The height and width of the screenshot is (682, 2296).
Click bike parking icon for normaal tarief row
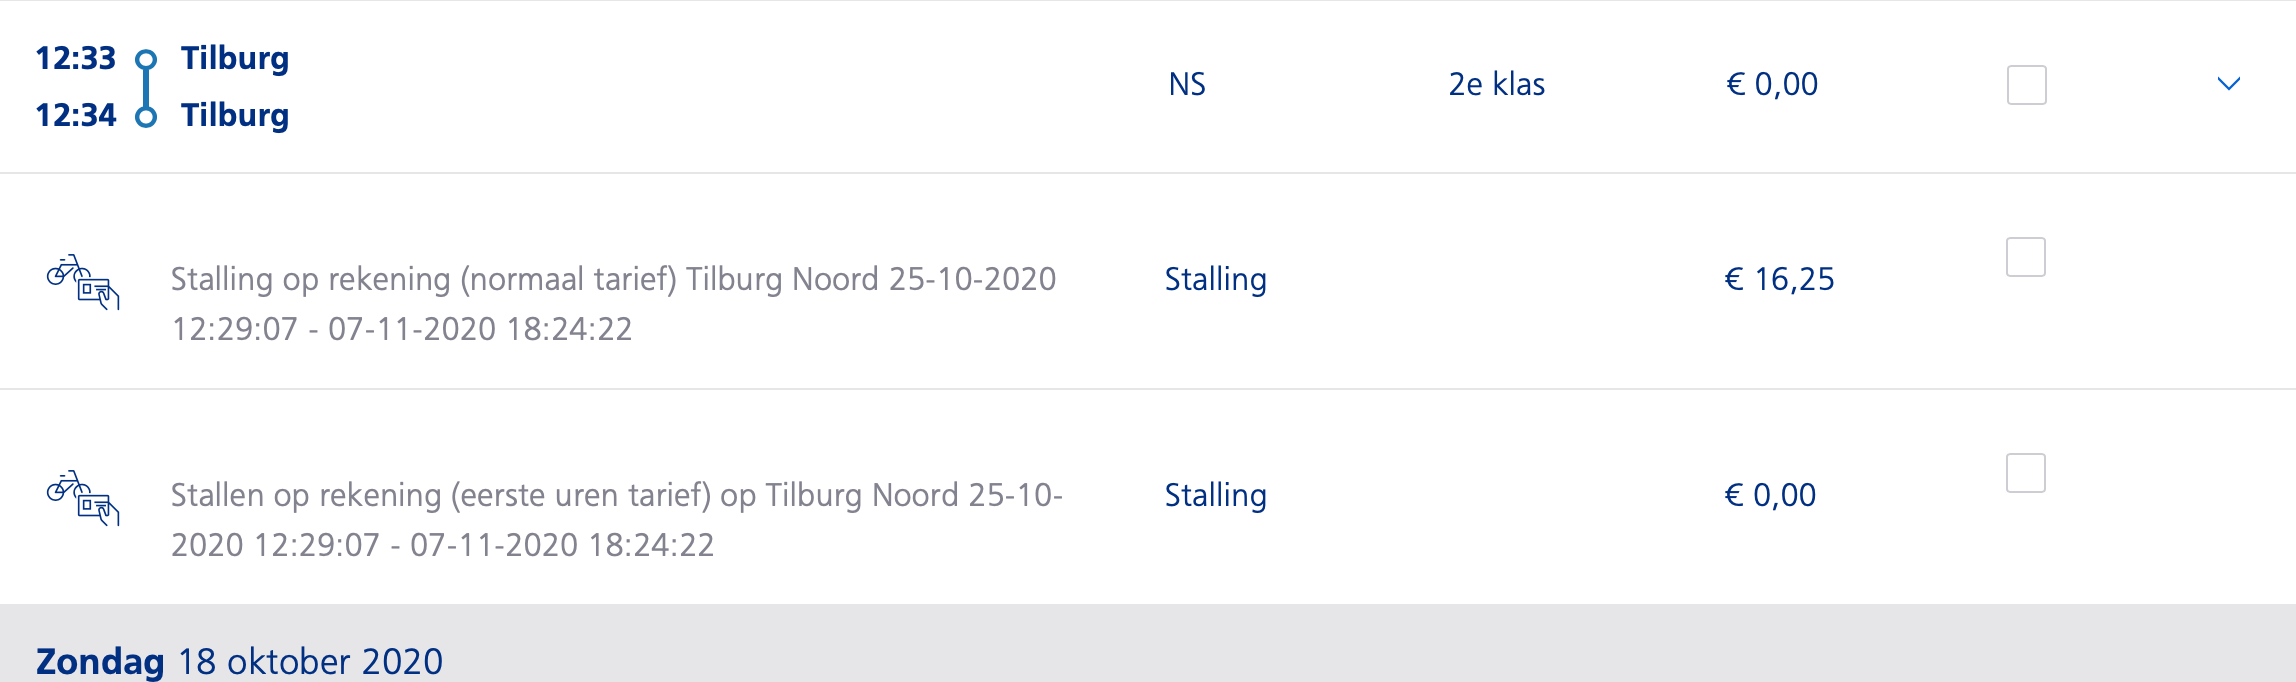[83, 282]
